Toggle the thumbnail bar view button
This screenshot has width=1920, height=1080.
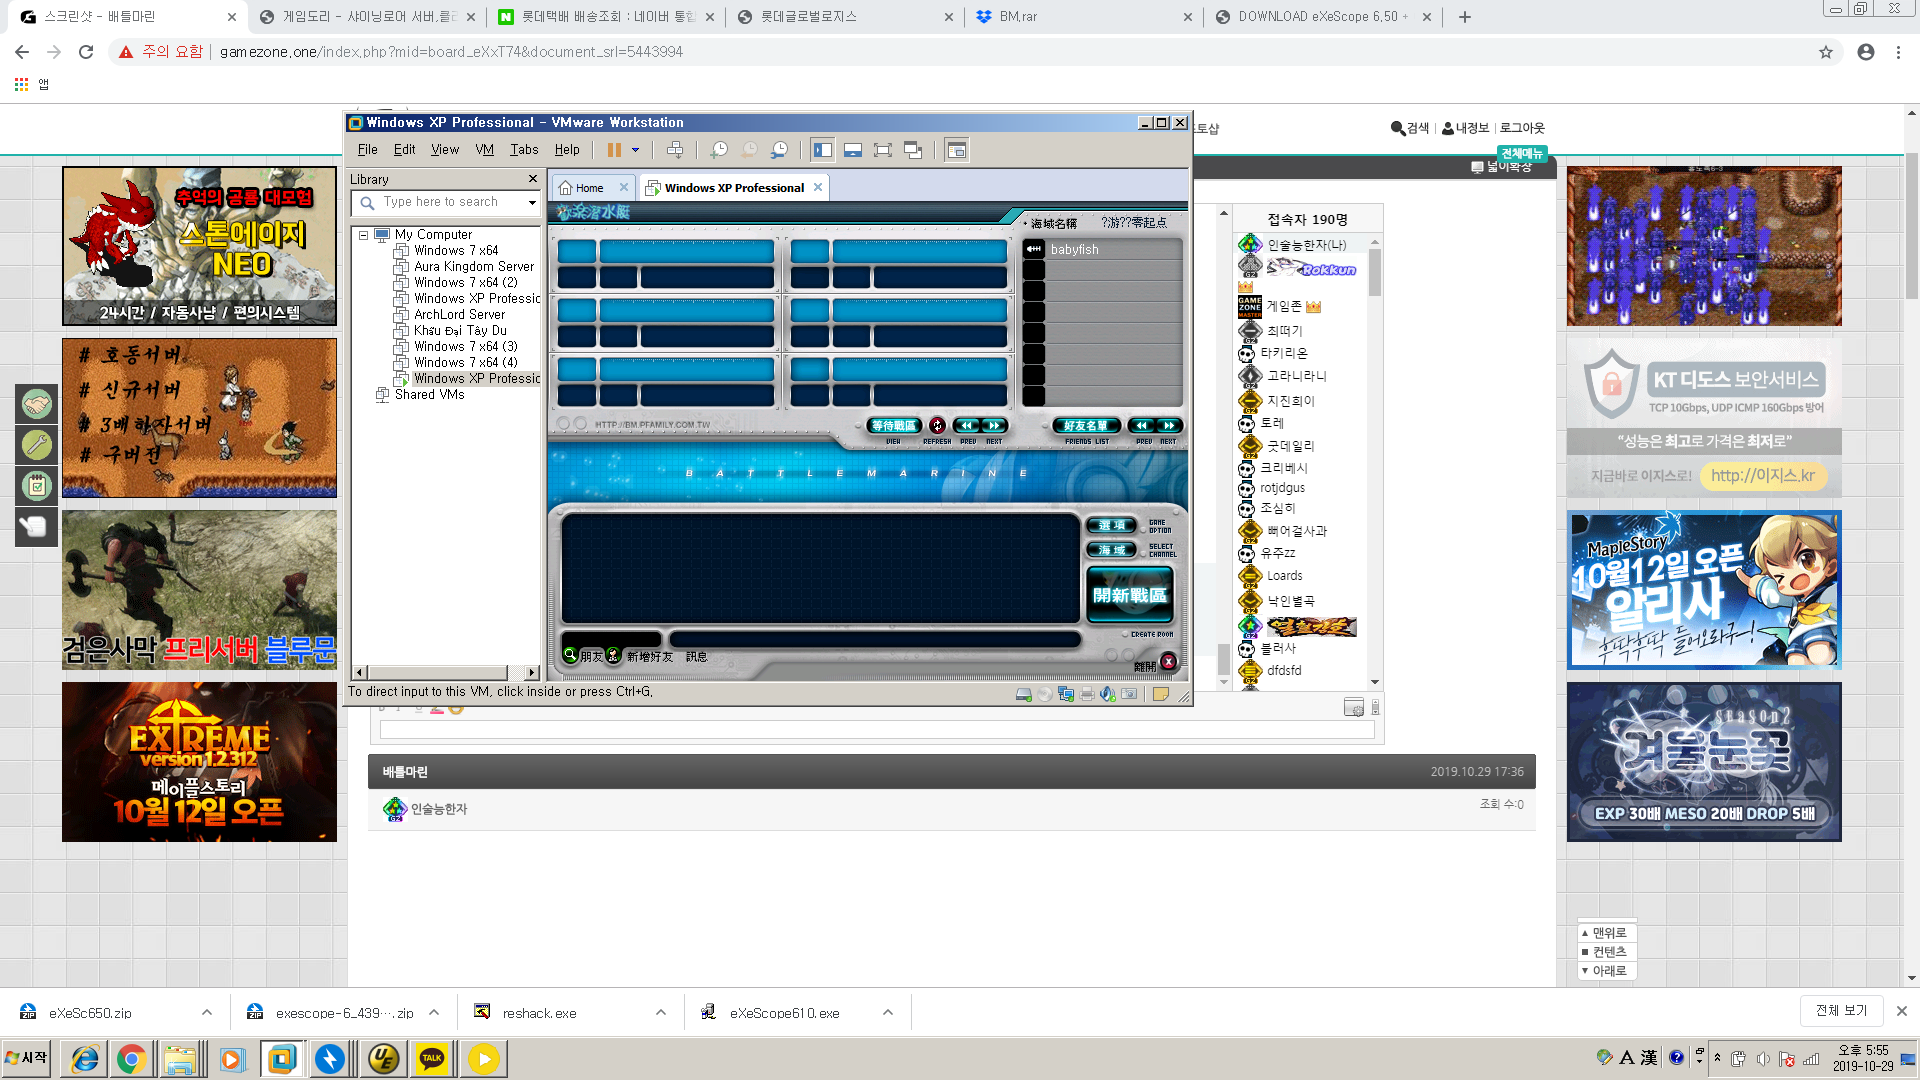(x=852, y=150)
